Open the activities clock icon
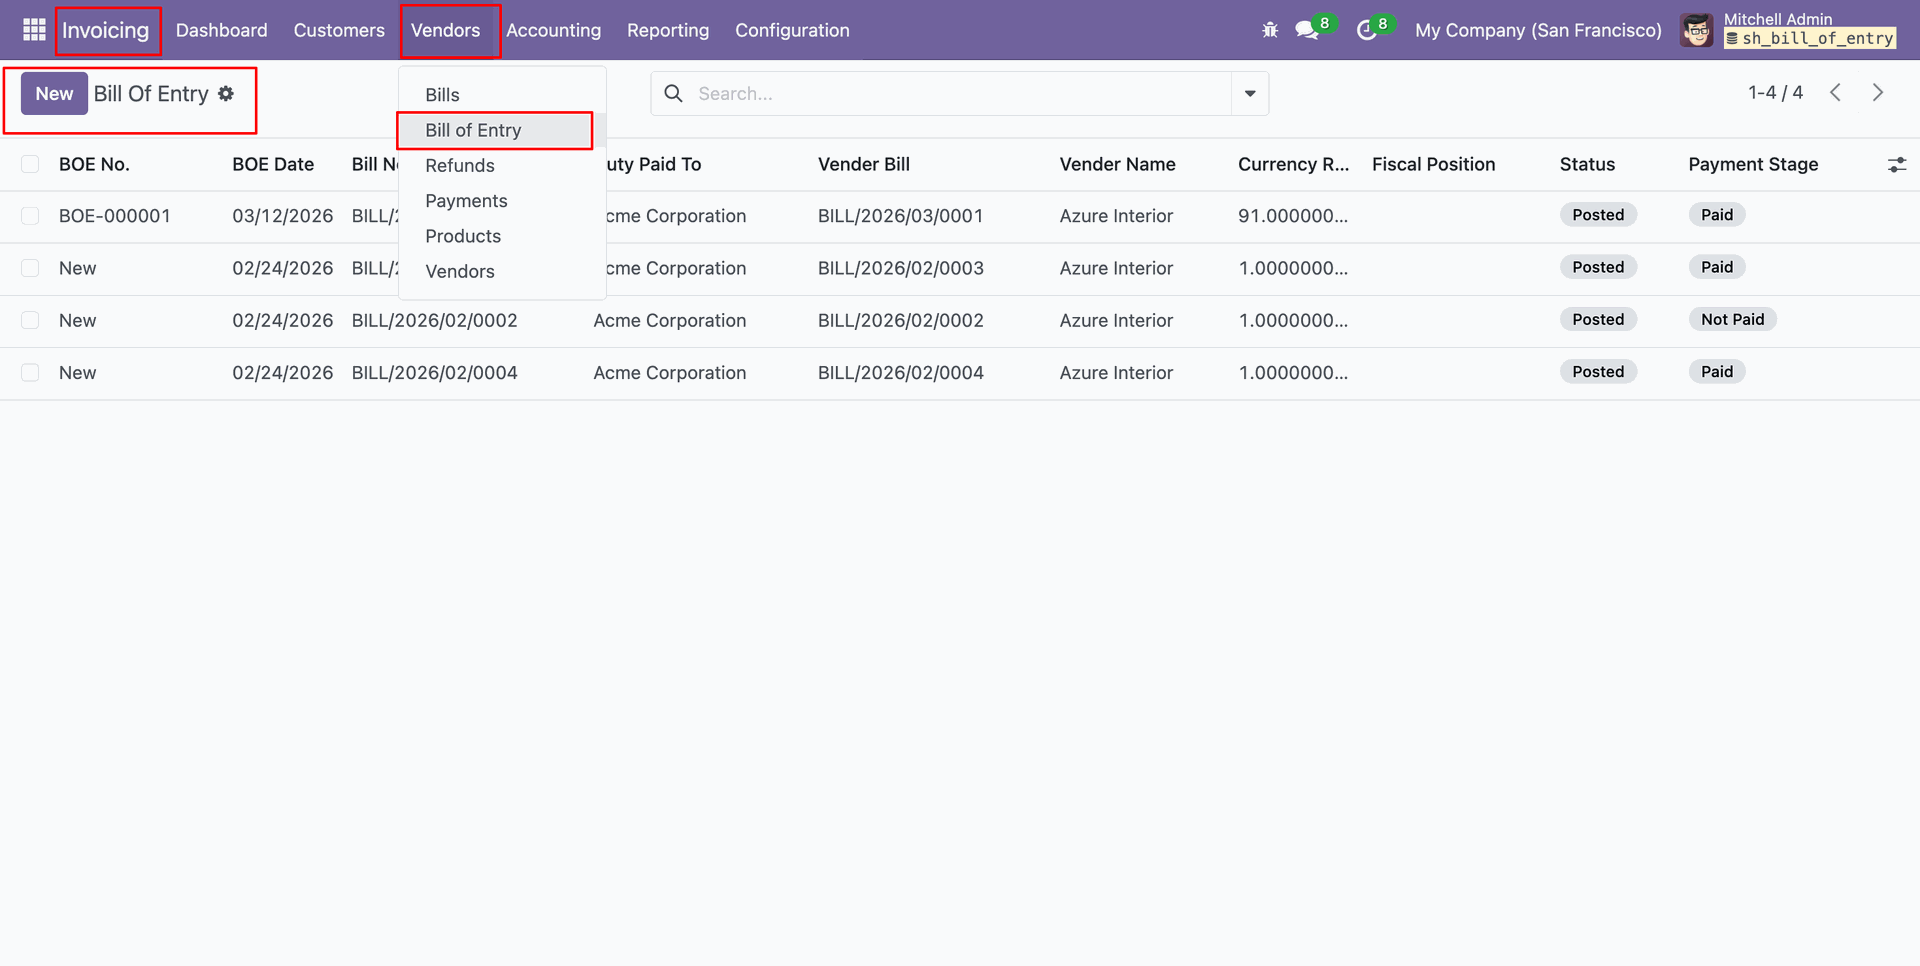1920x966 pixels. (1366, 30)
